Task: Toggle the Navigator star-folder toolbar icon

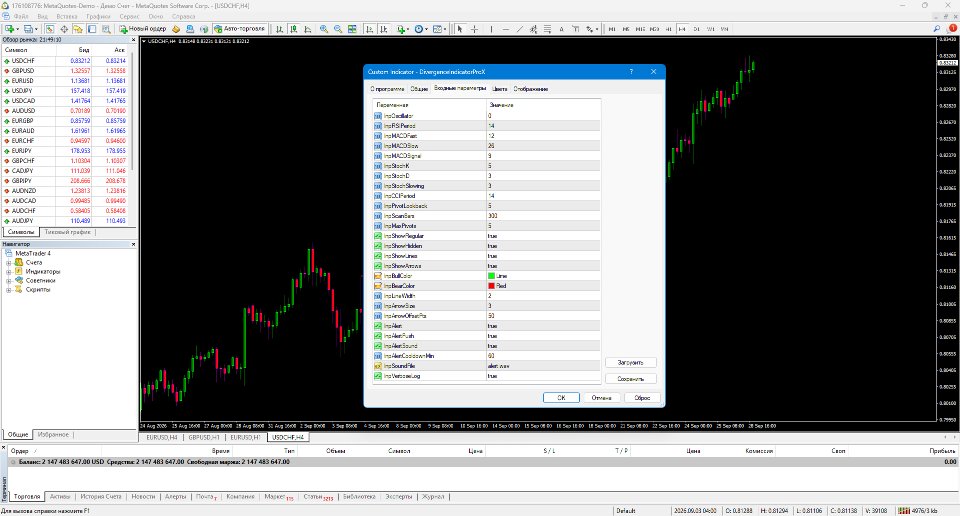Action: click(78, 29)
